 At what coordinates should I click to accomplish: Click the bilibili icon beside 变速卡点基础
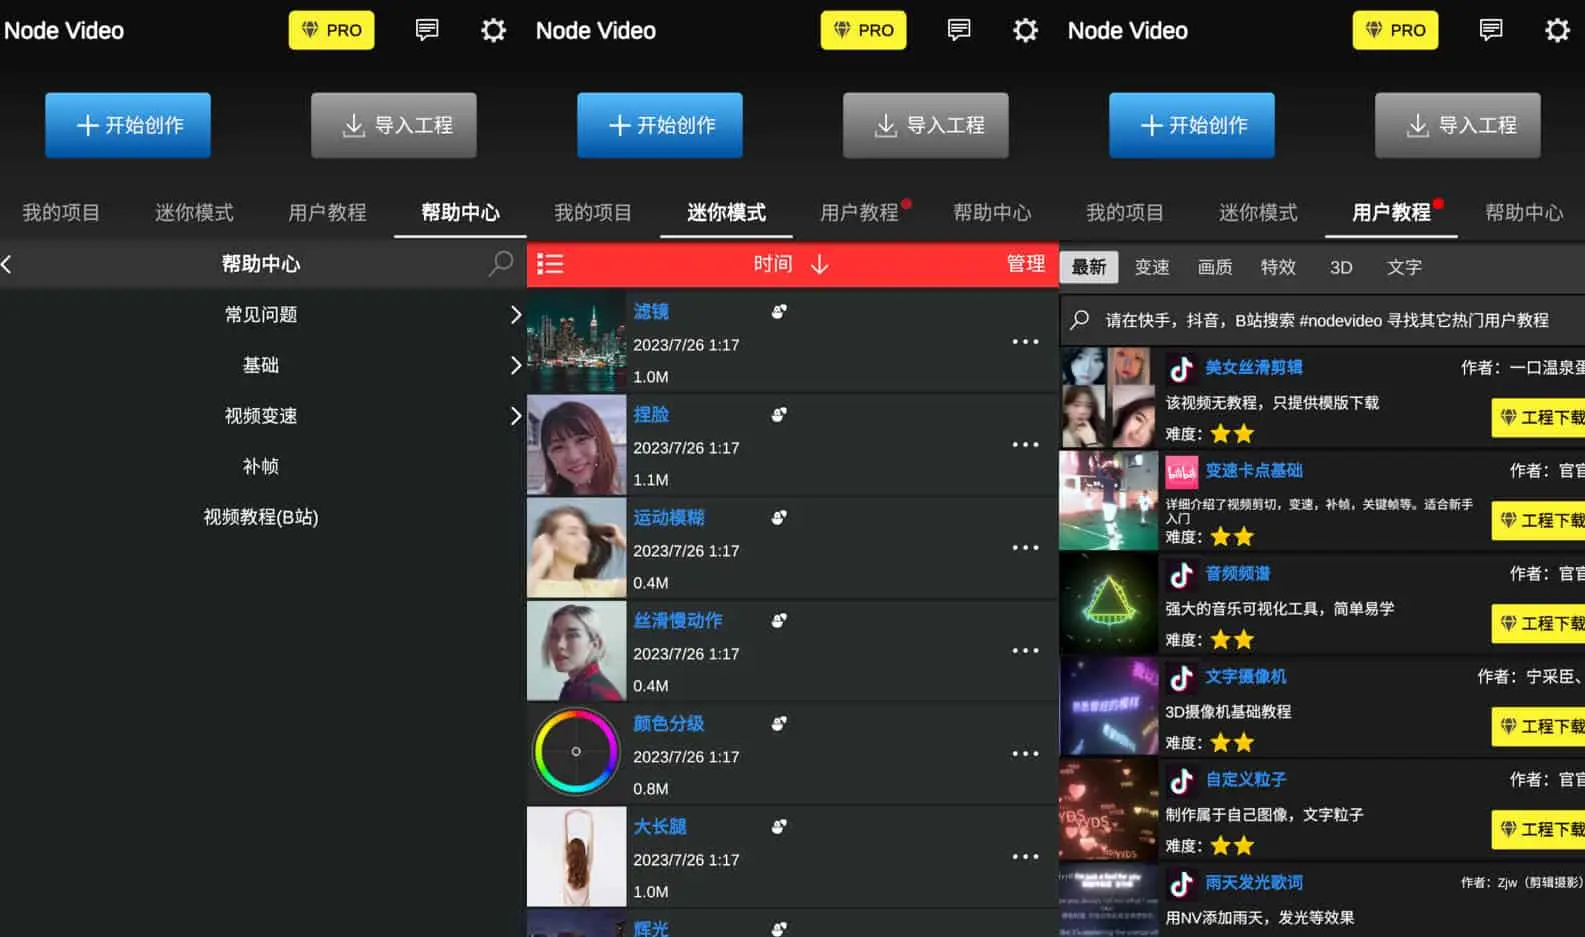coord(1181,472)
